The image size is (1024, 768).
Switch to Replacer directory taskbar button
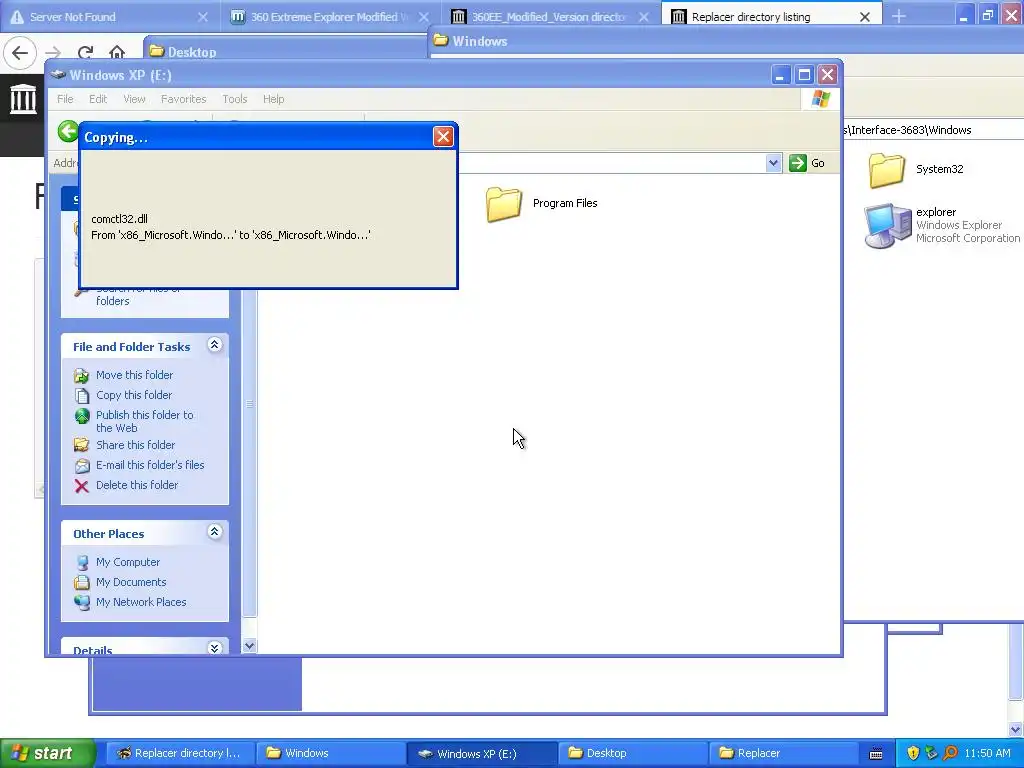180,753
